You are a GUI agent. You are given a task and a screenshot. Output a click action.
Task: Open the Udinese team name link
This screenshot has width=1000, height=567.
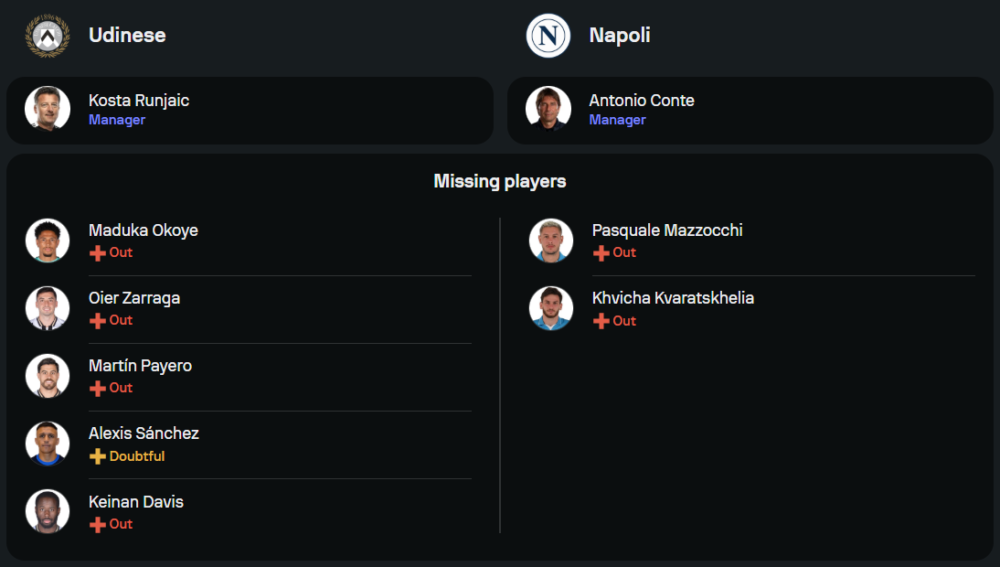click(127, 35)
